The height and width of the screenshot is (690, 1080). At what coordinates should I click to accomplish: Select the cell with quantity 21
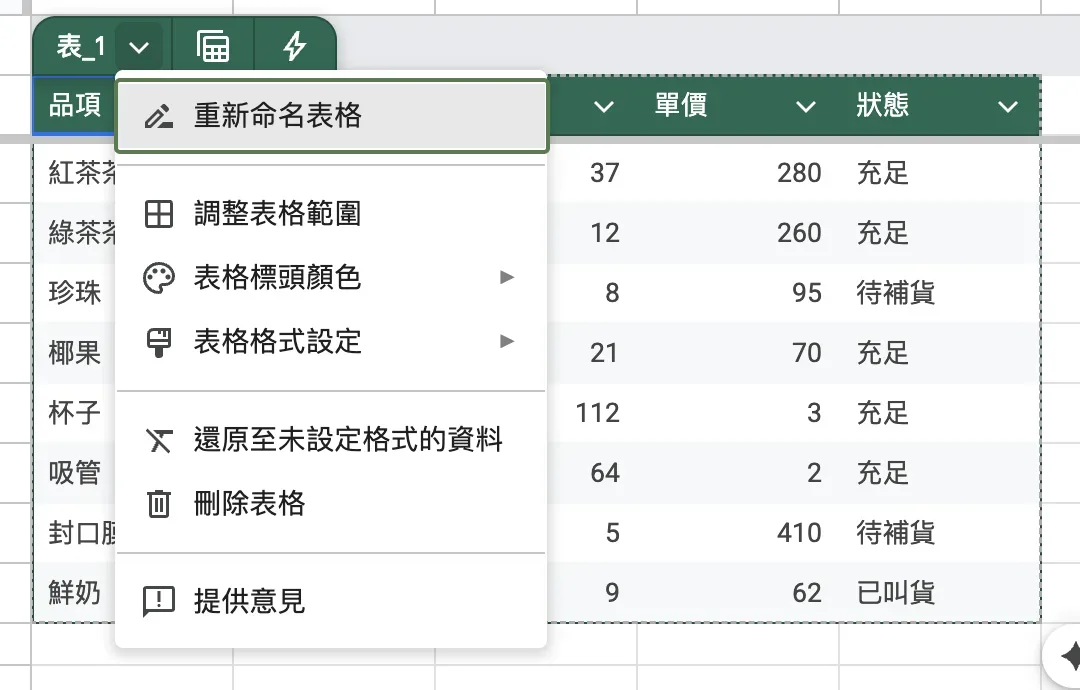coord(592,353)
